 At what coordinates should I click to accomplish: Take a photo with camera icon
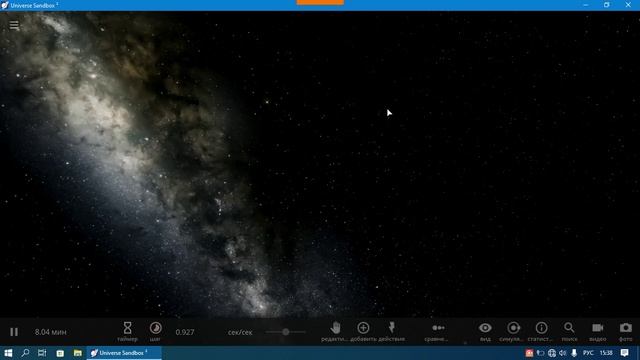point(626,331)
